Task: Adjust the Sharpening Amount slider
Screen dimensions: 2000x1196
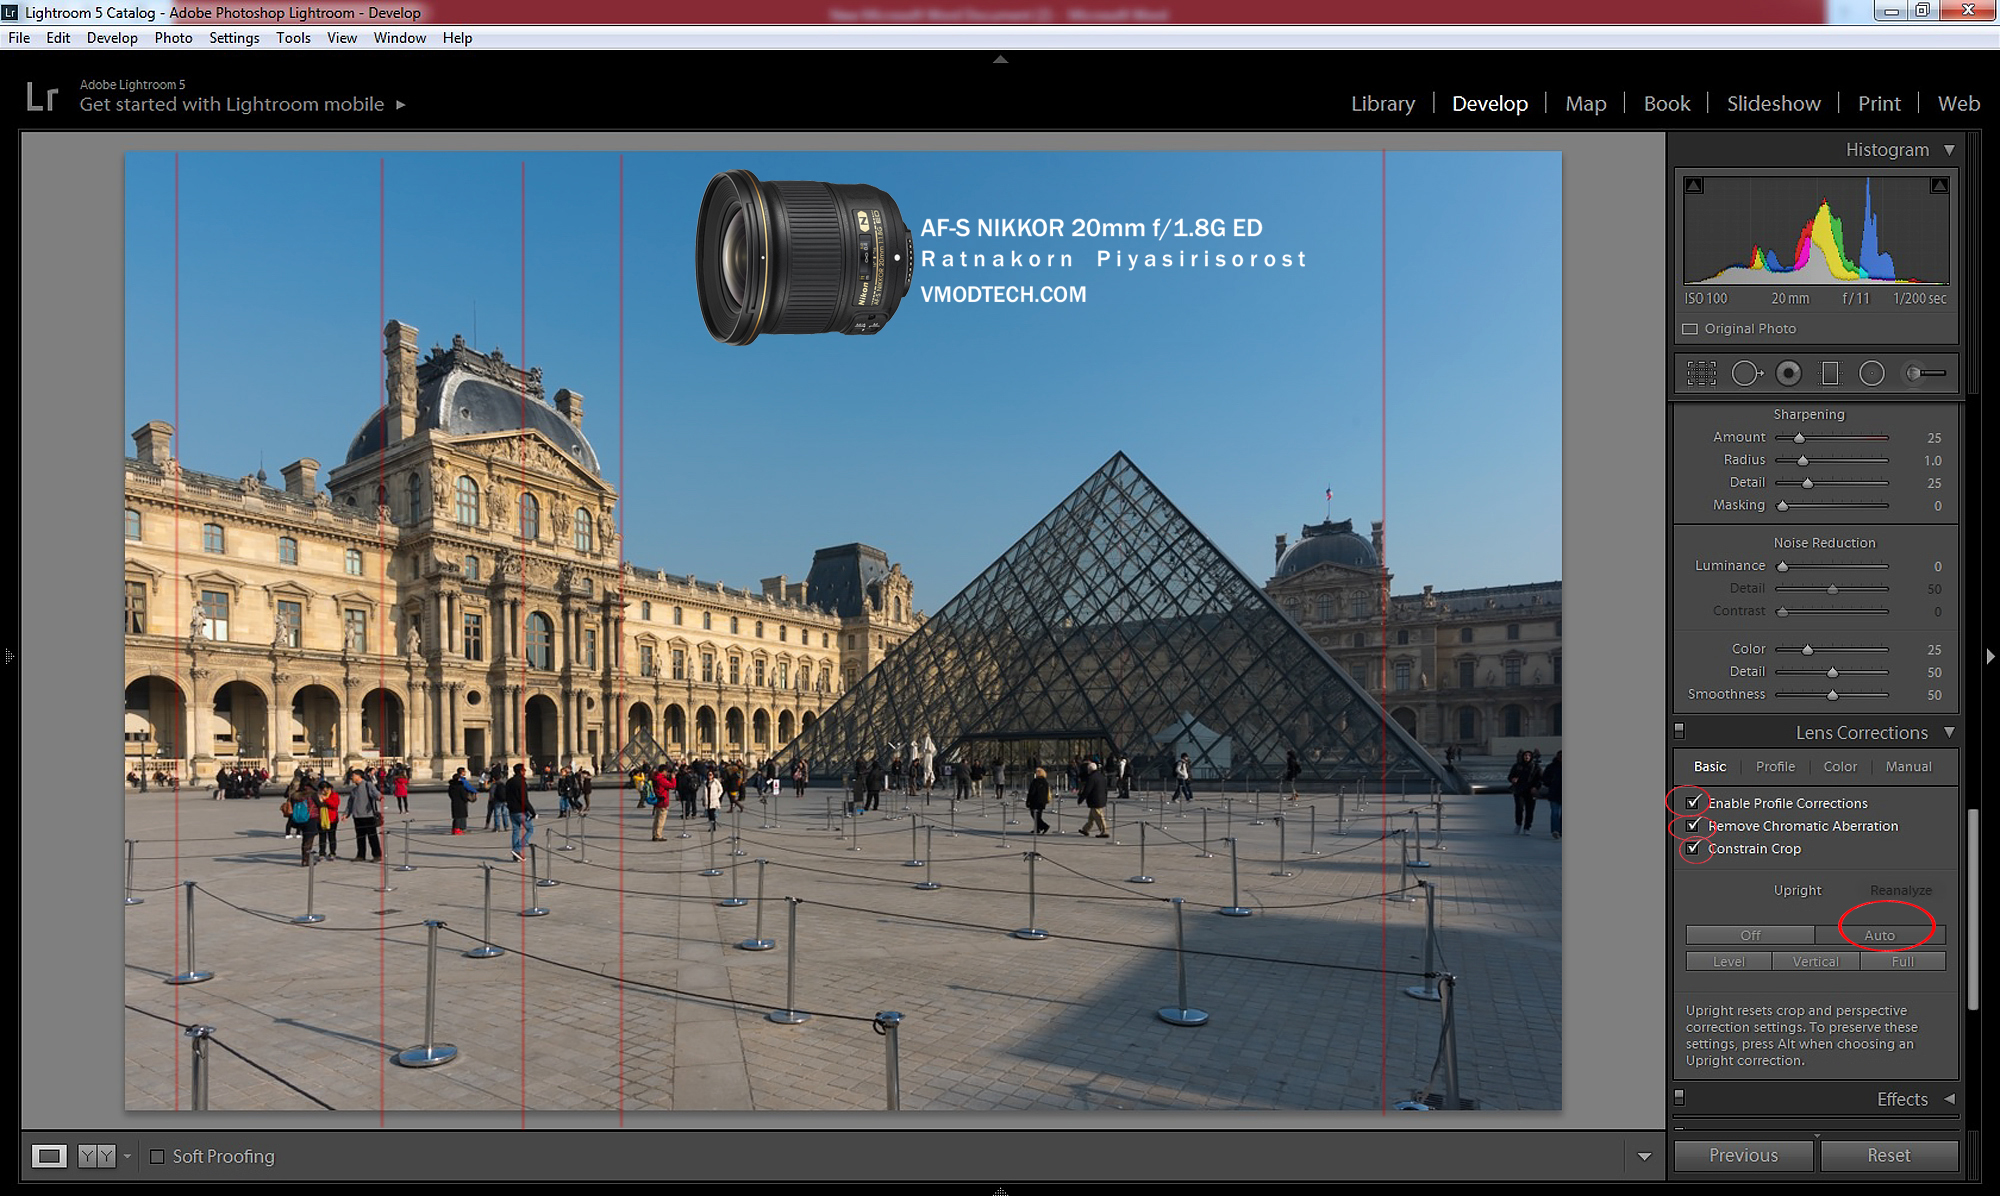Action: tap(1799, 438)
